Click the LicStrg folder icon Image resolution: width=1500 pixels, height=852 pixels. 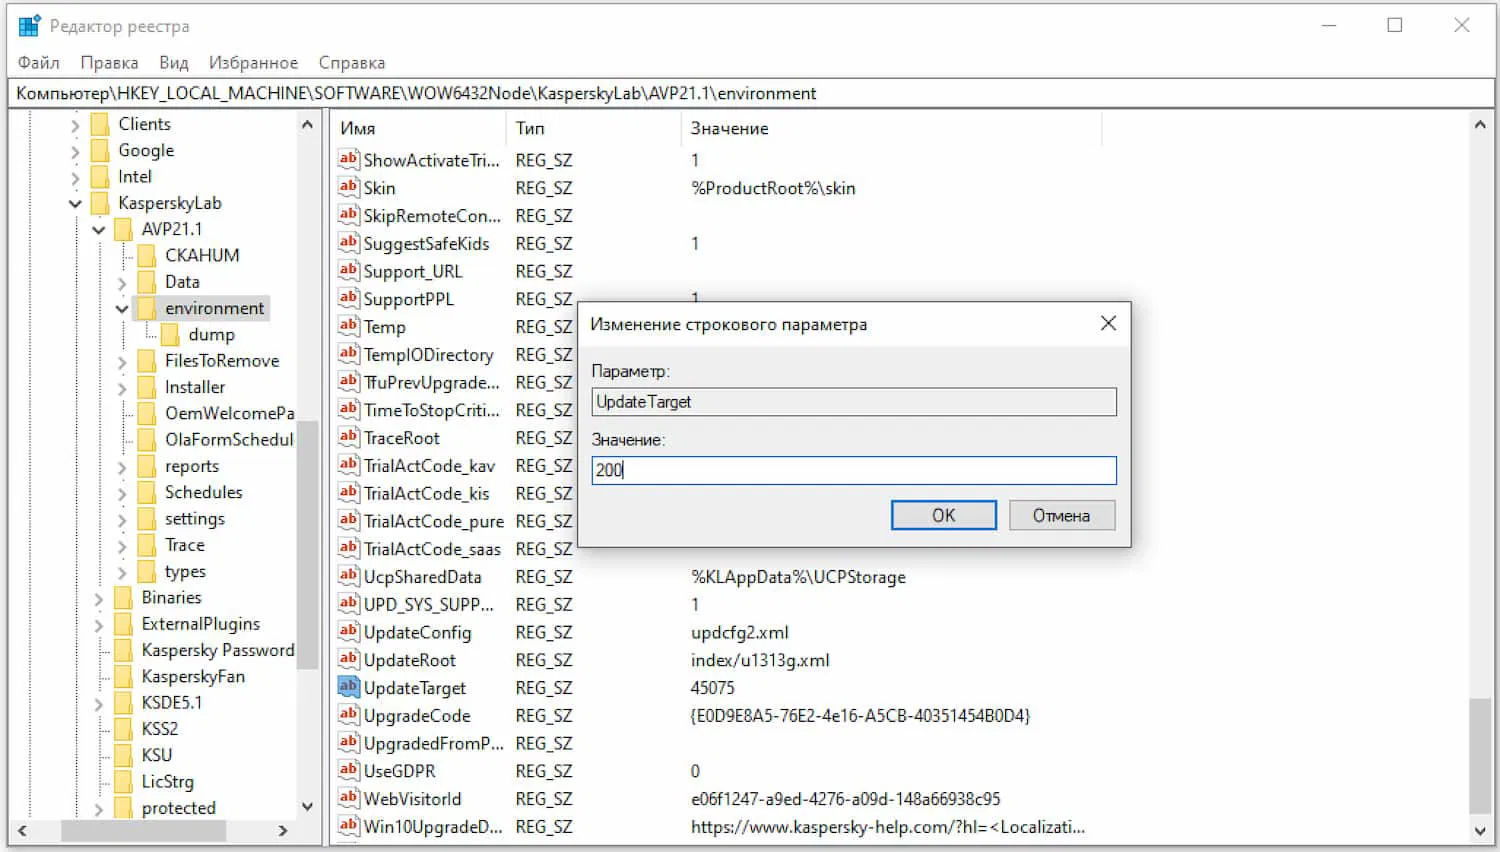124,781
